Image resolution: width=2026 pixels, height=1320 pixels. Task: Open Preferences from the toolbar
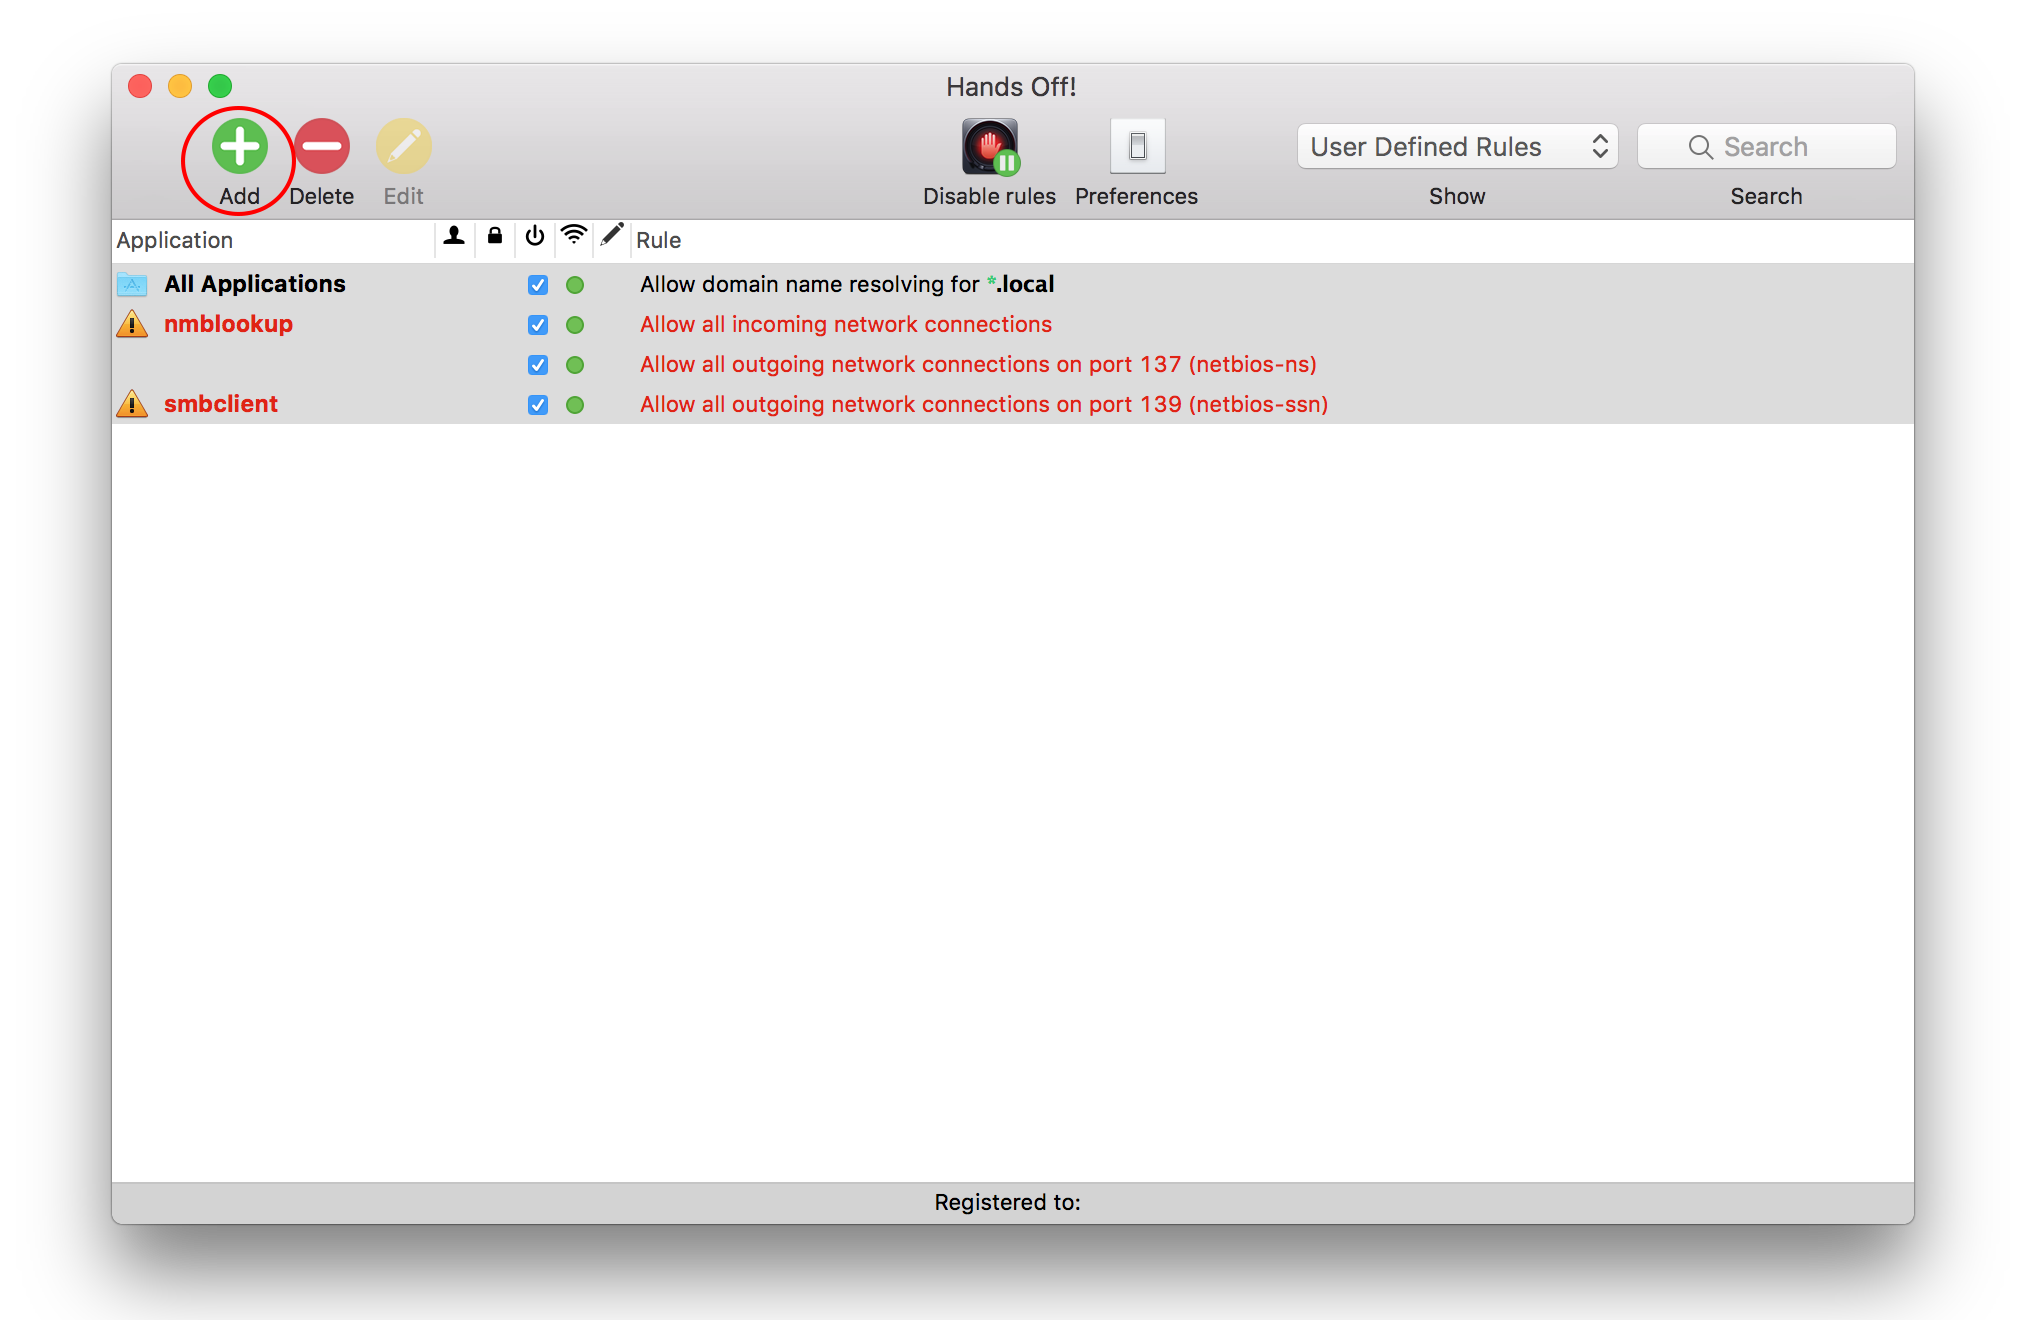(1137, 148)
